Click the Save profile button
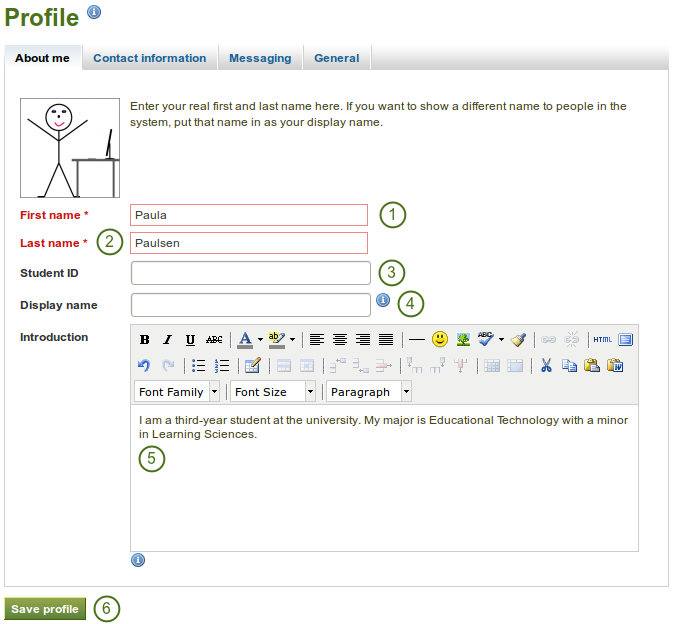Image resolution: width=673 pixels, height=624 pixels. [45, 609]
